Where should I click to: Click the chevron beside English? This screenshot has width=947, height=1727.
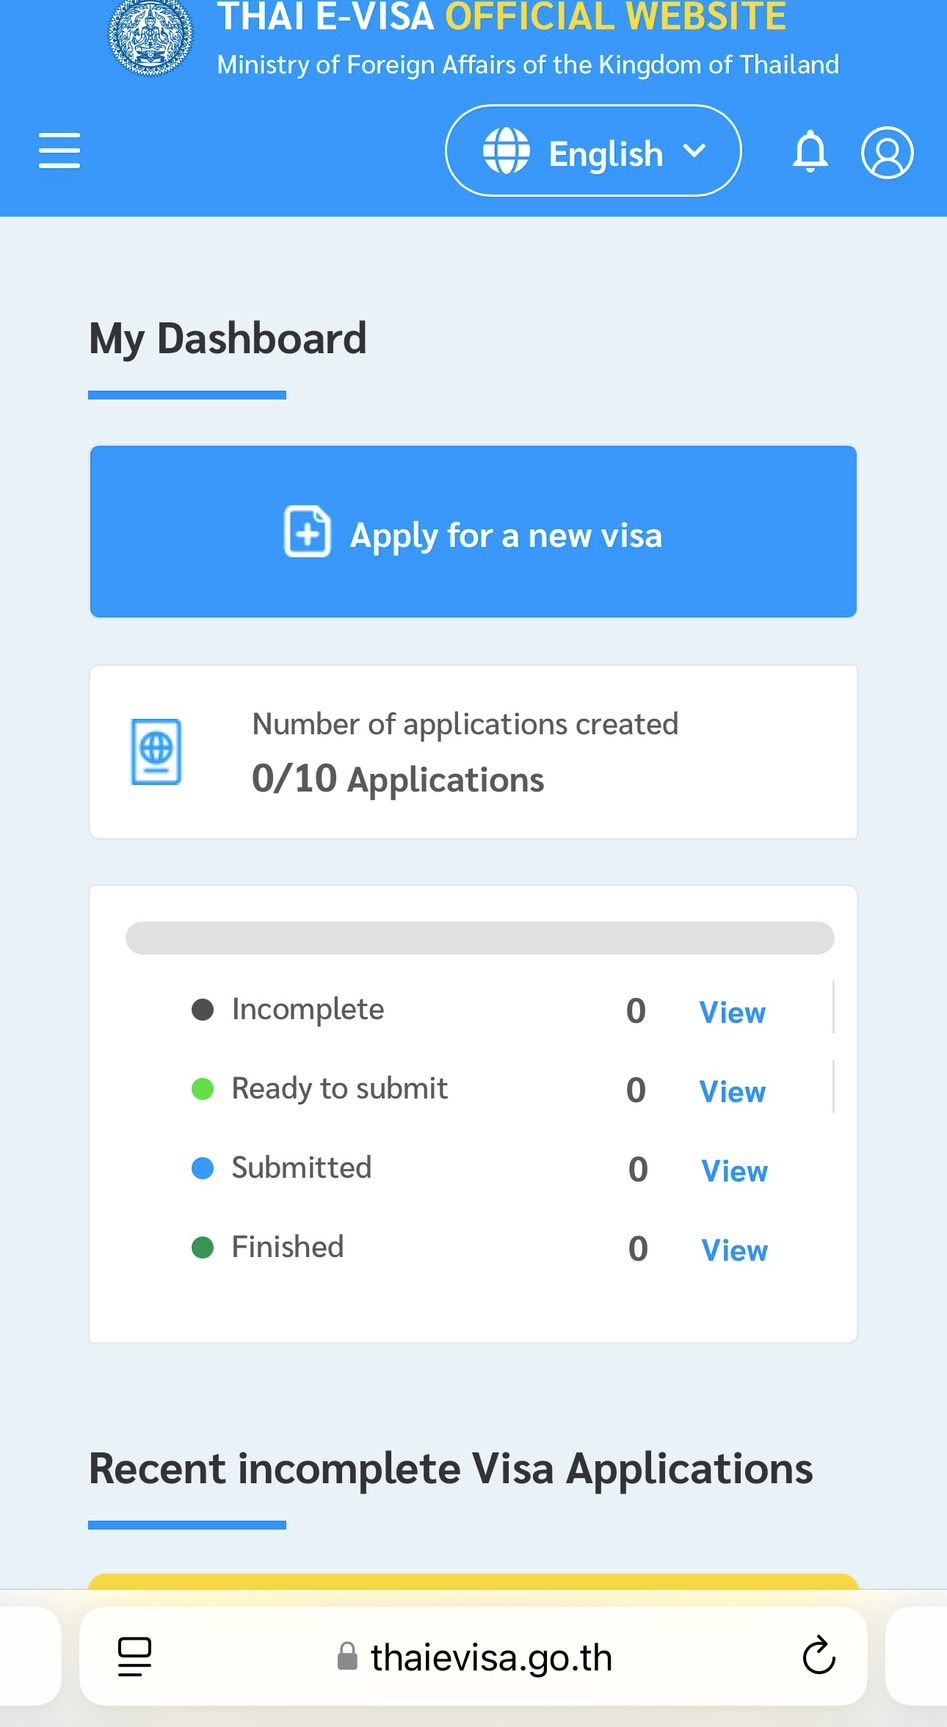click(694, 151)
